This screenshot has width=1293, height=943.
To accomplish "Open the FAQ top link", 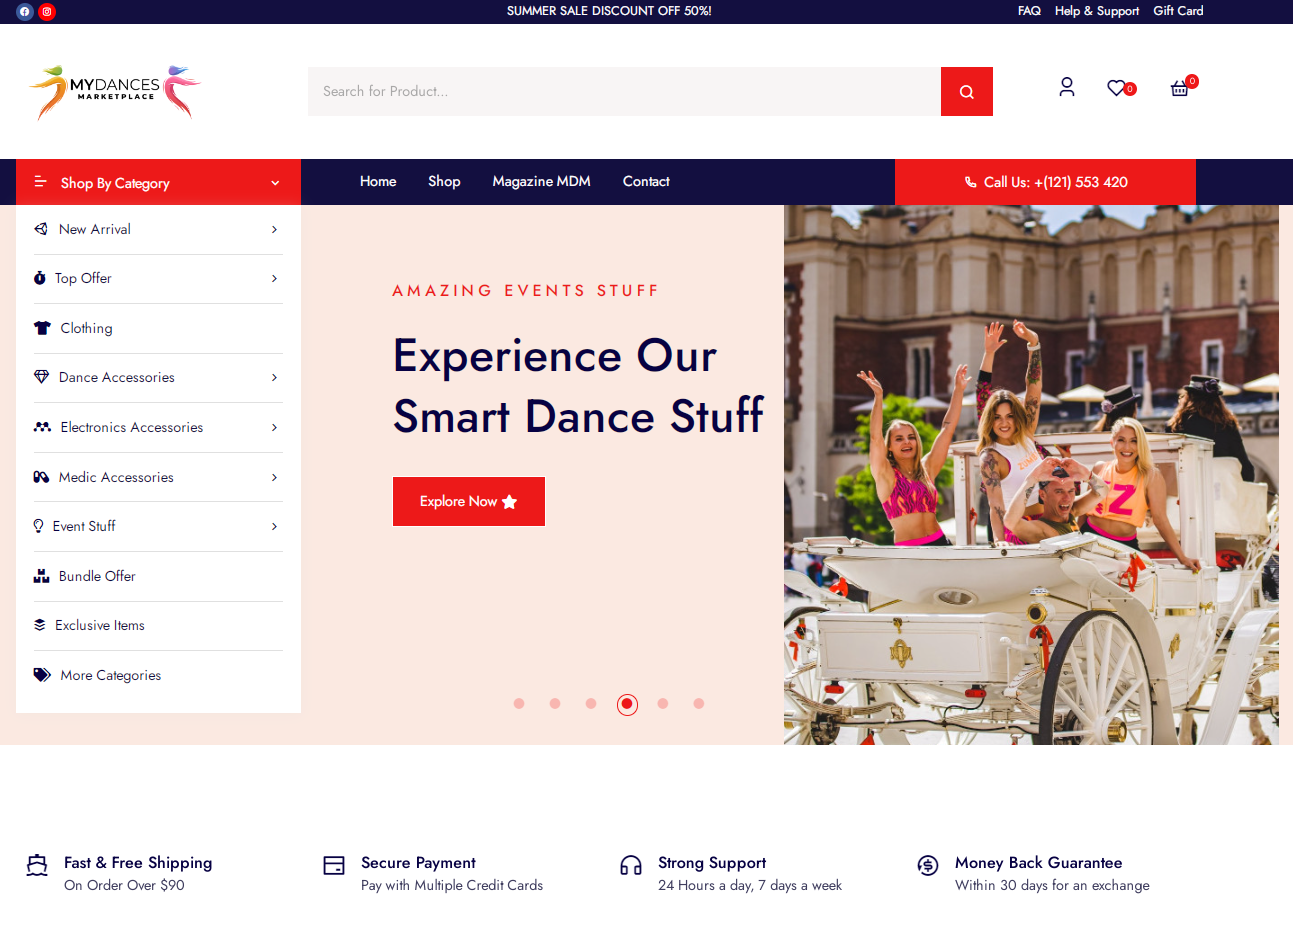I will tap(1029, 11).
